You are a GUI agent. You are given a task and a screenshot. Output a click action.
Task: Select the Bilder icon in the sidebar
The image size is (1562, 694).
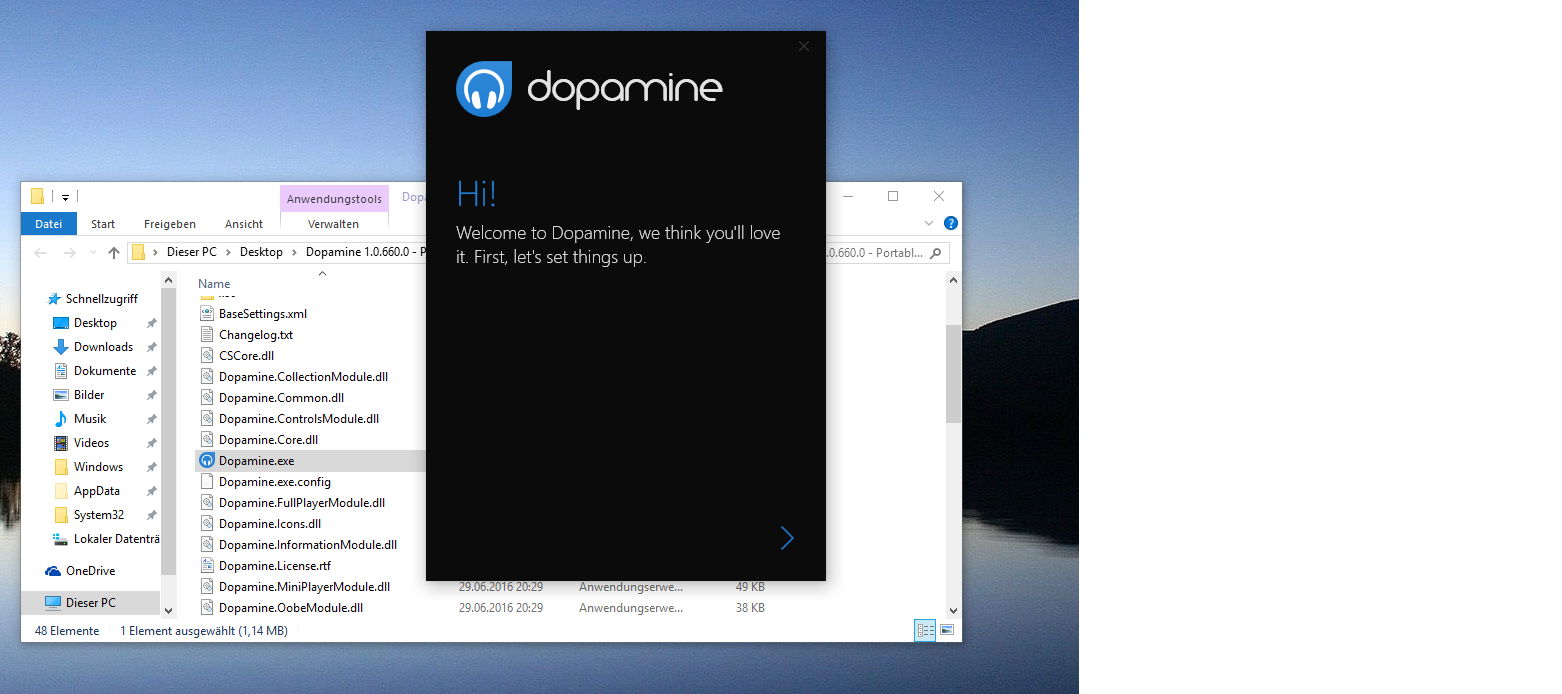click(60, 395)
